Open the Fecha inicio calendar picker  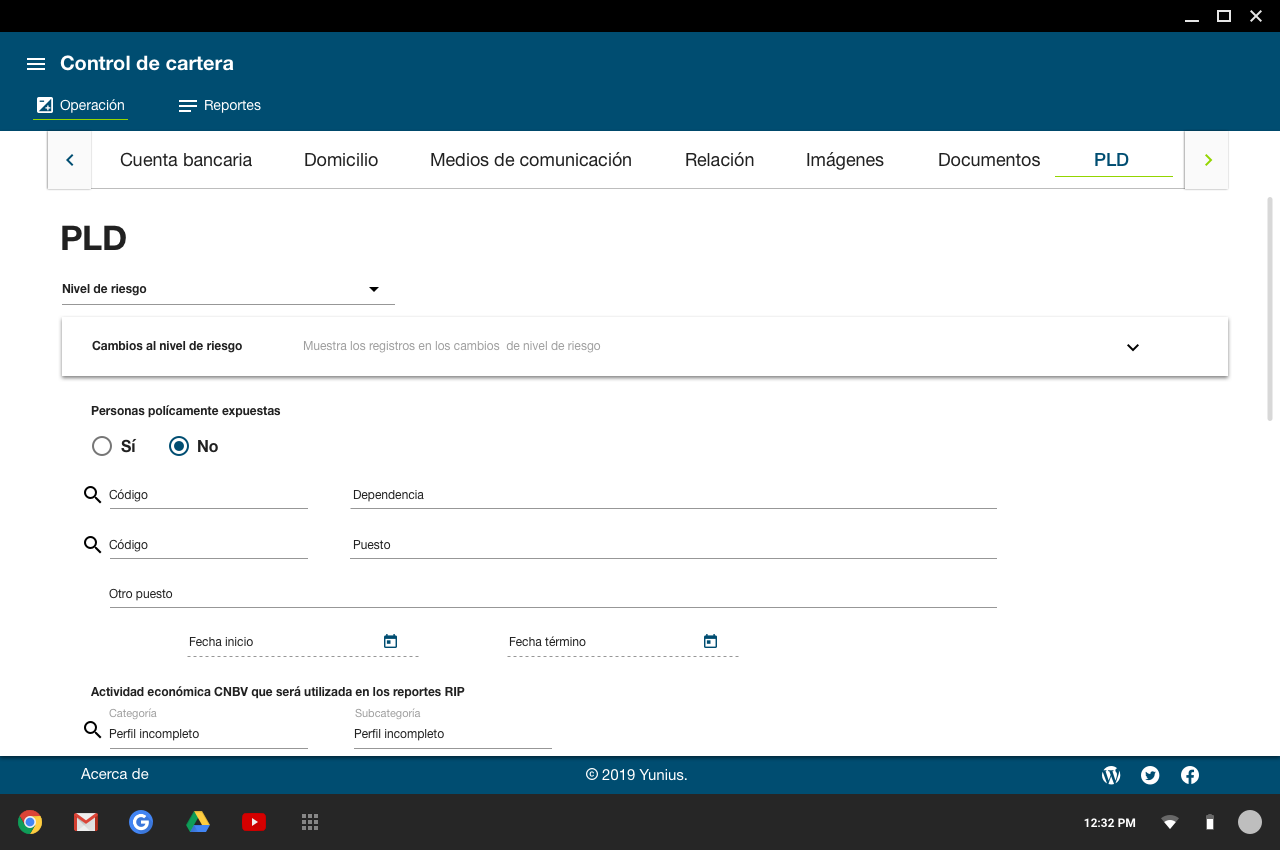tap(390, 642)
